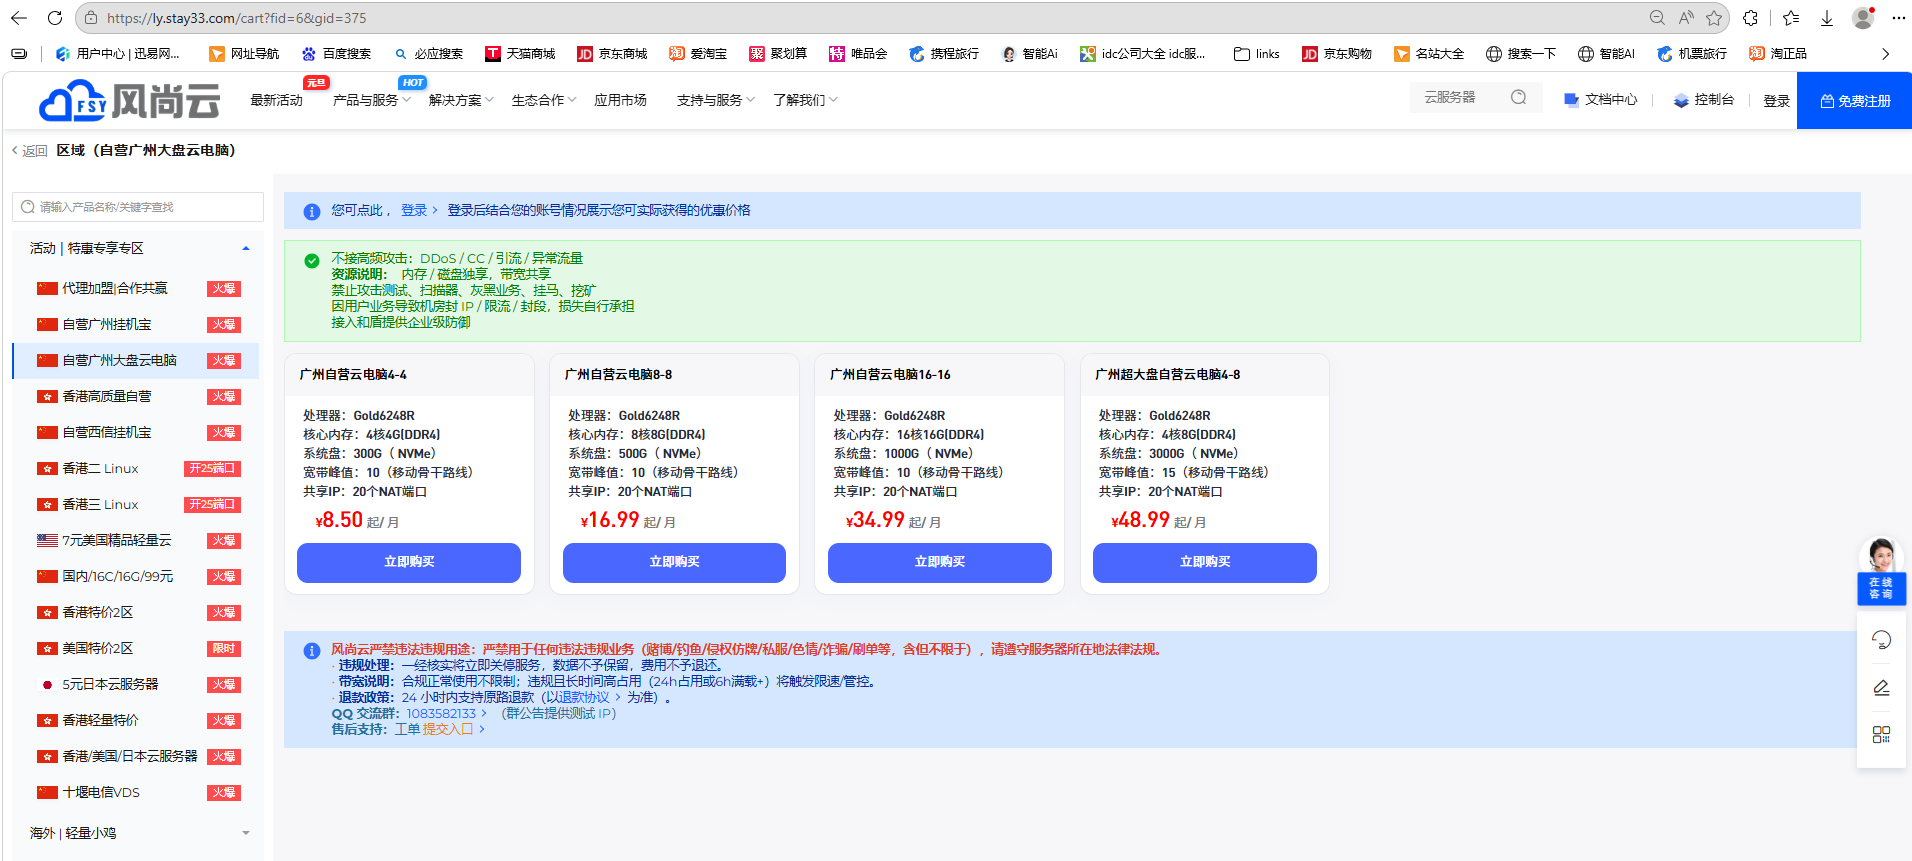Buy the 广州自营云电脑4-4 plan

coord(408,562)
